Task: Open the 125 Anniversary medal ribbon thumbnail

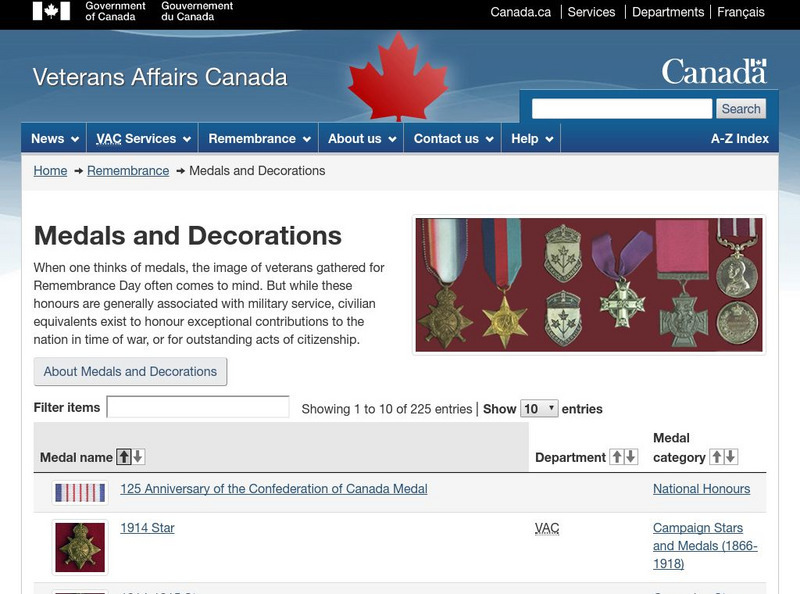Action: [x=80, y=493]
